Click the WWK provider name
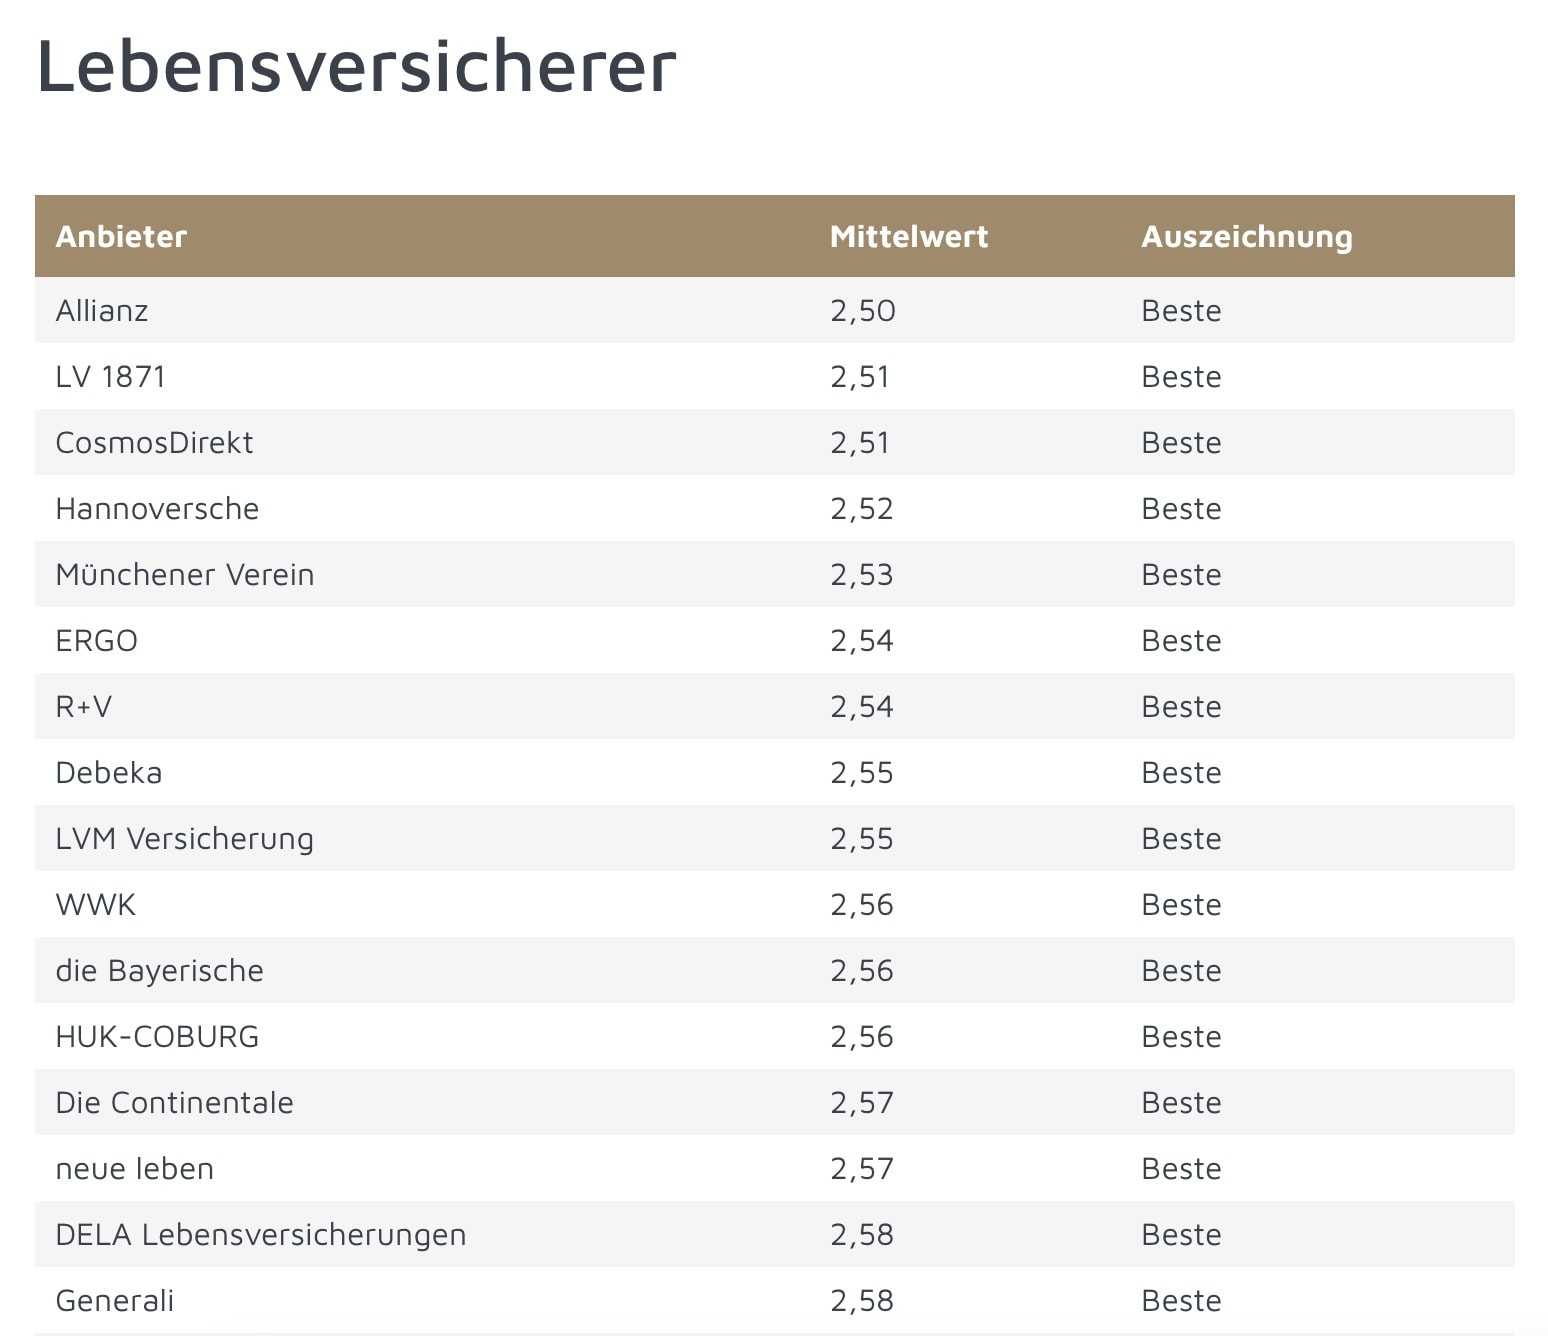 96,905
